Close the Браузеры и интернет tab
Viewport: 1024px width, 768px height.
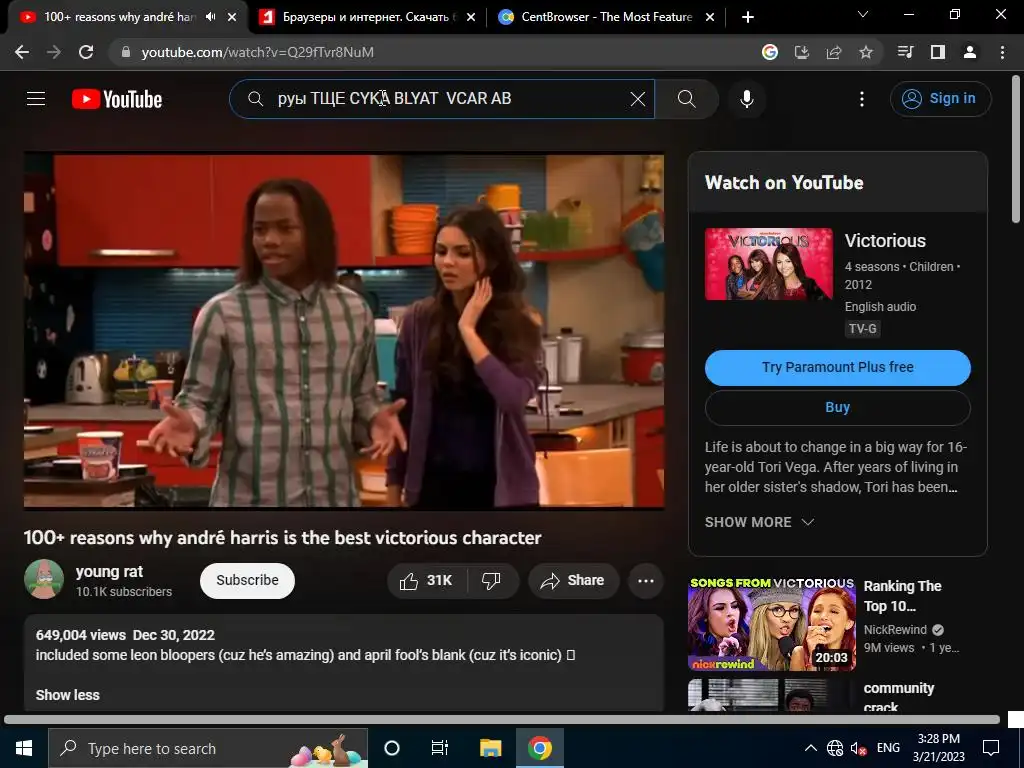tap(471, 17)
